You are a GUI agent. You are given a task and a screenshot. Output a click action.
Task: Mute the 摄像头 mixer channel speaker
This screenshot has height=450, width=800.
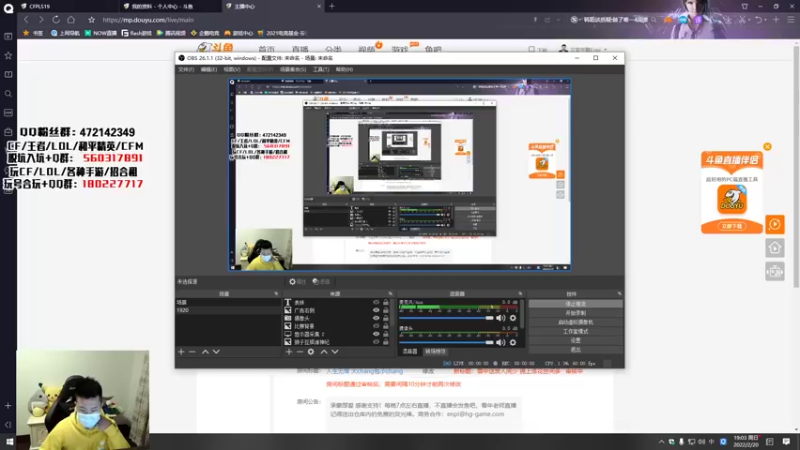click(x=501, y=342)
